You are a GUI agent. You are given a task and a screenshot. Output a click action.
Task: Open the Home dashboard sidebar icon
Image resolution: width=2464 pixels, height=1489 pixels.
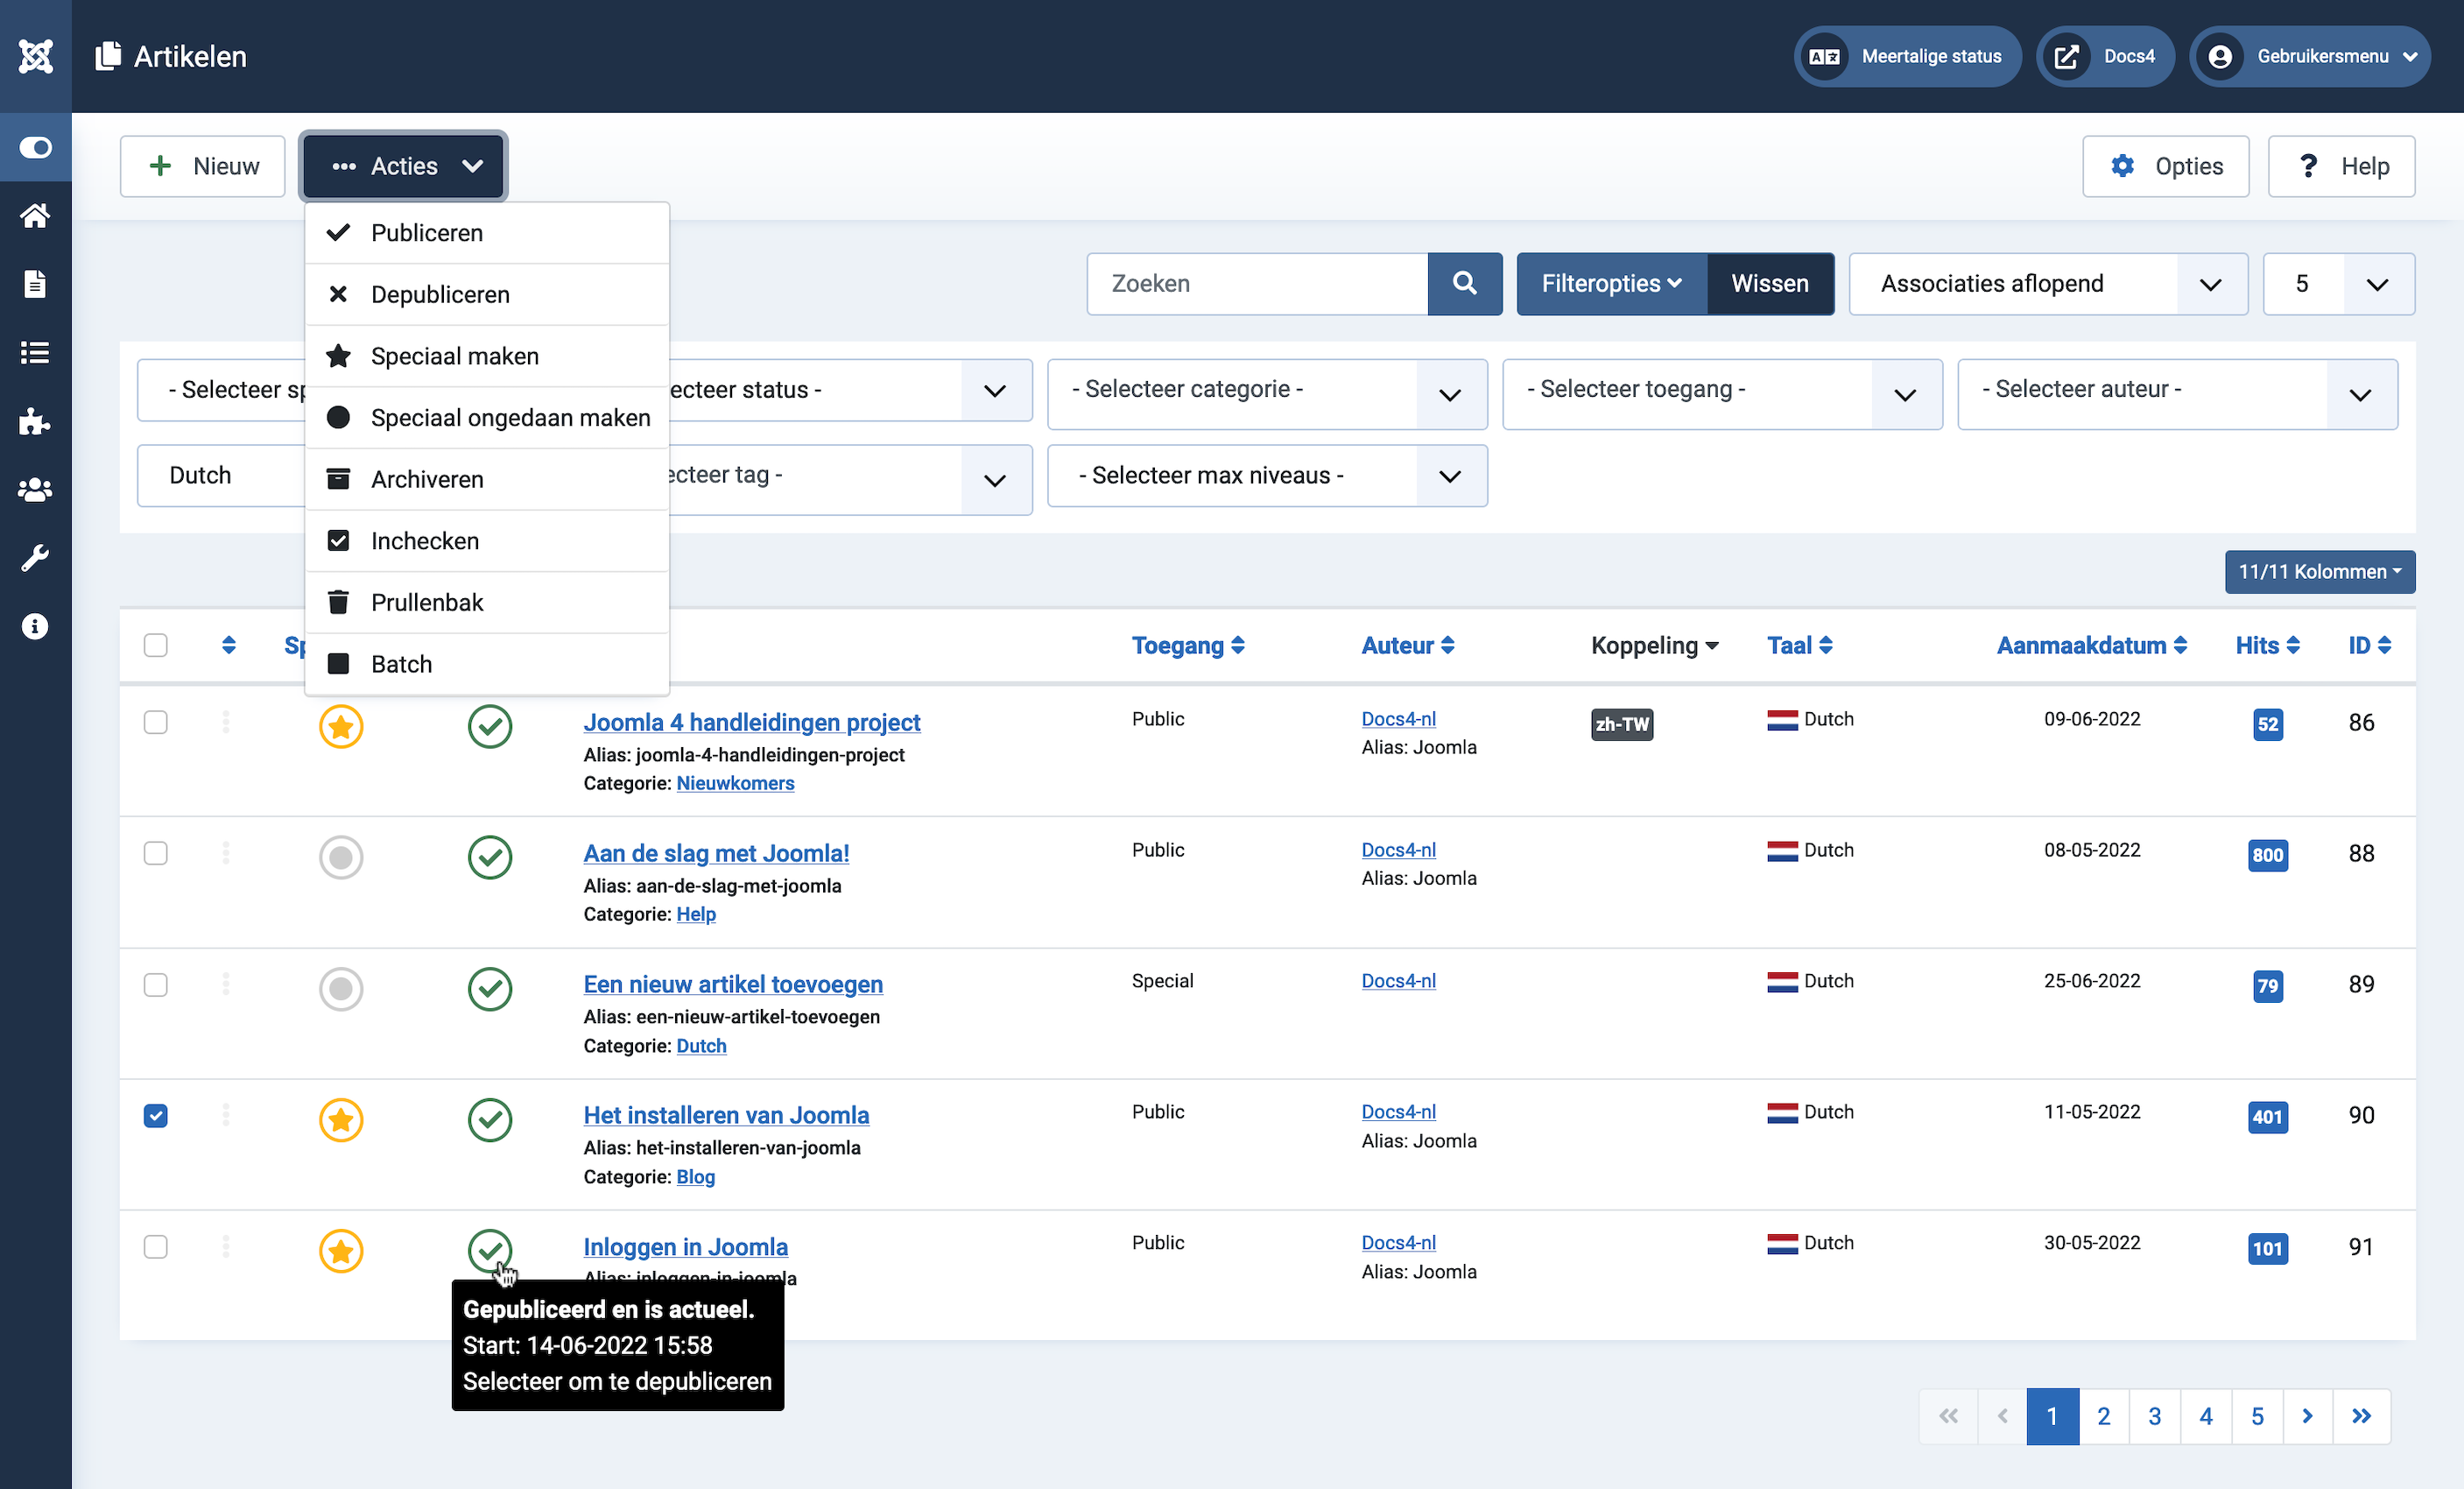tap(36, 216)
